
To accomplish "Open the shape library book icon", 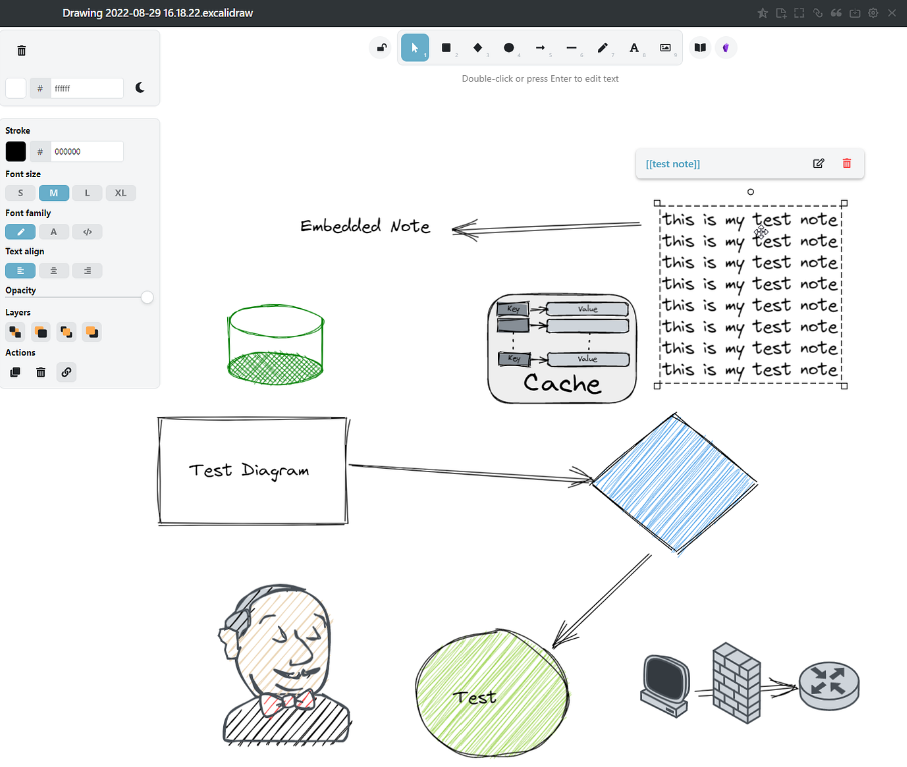I will (x=700, y=48).
